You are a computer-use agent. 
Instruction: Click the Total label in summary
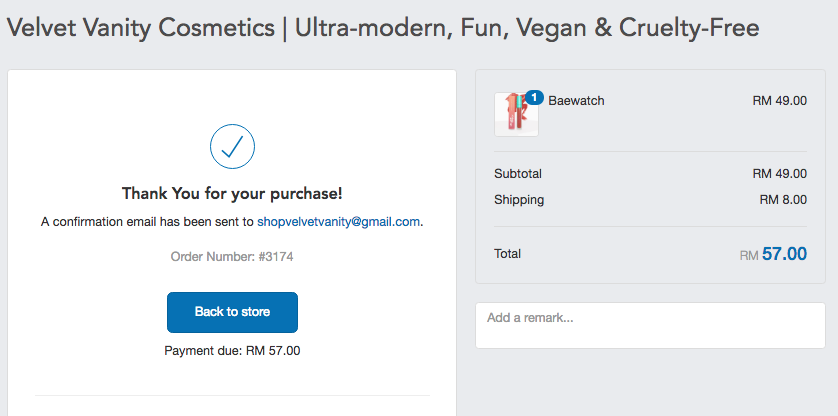point(507,253)
